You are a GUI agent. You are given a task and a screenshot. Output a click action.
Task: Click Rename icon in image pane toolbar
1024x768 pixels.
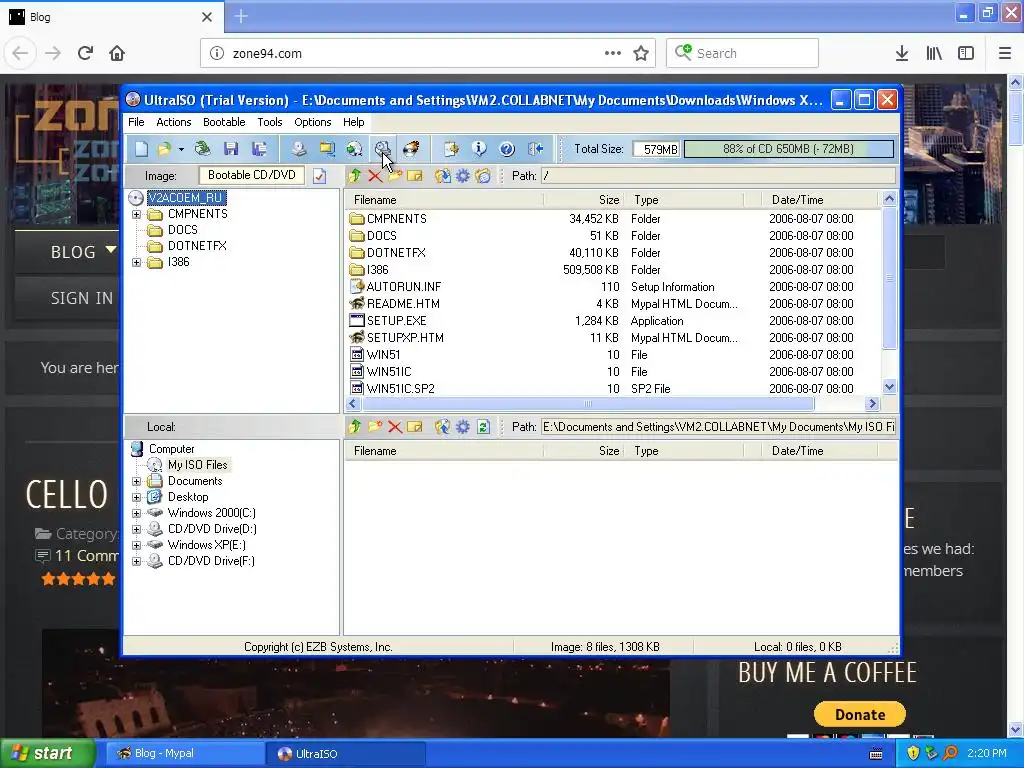(x=415, y=176)
